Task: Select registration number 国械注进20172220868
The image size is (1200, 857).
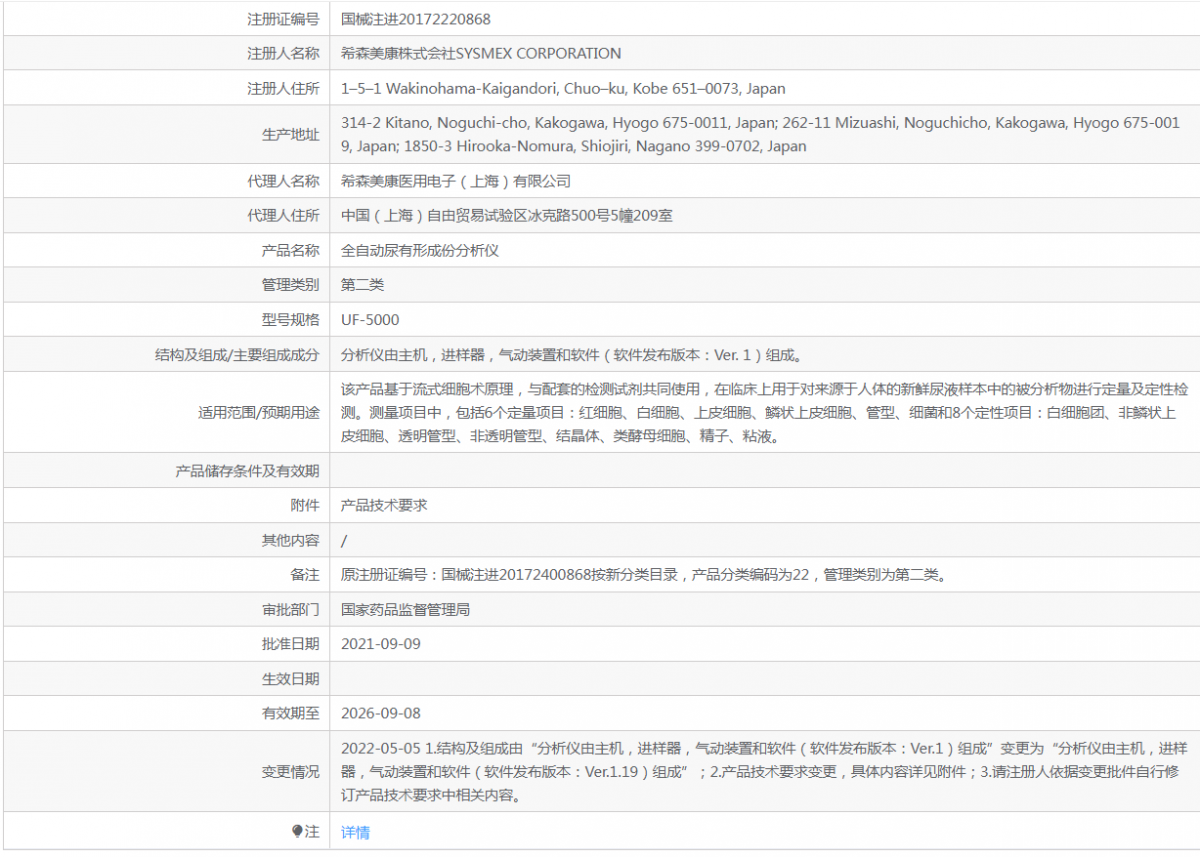Action: [x=416, y=19]
